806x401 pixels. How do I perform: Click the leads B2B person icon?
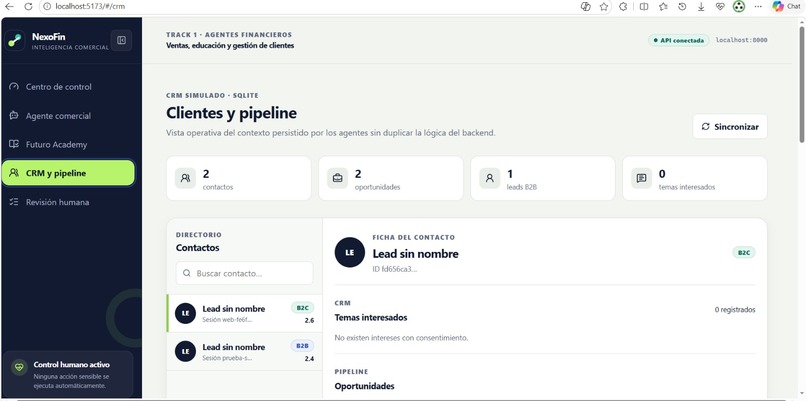click(490, 178)
